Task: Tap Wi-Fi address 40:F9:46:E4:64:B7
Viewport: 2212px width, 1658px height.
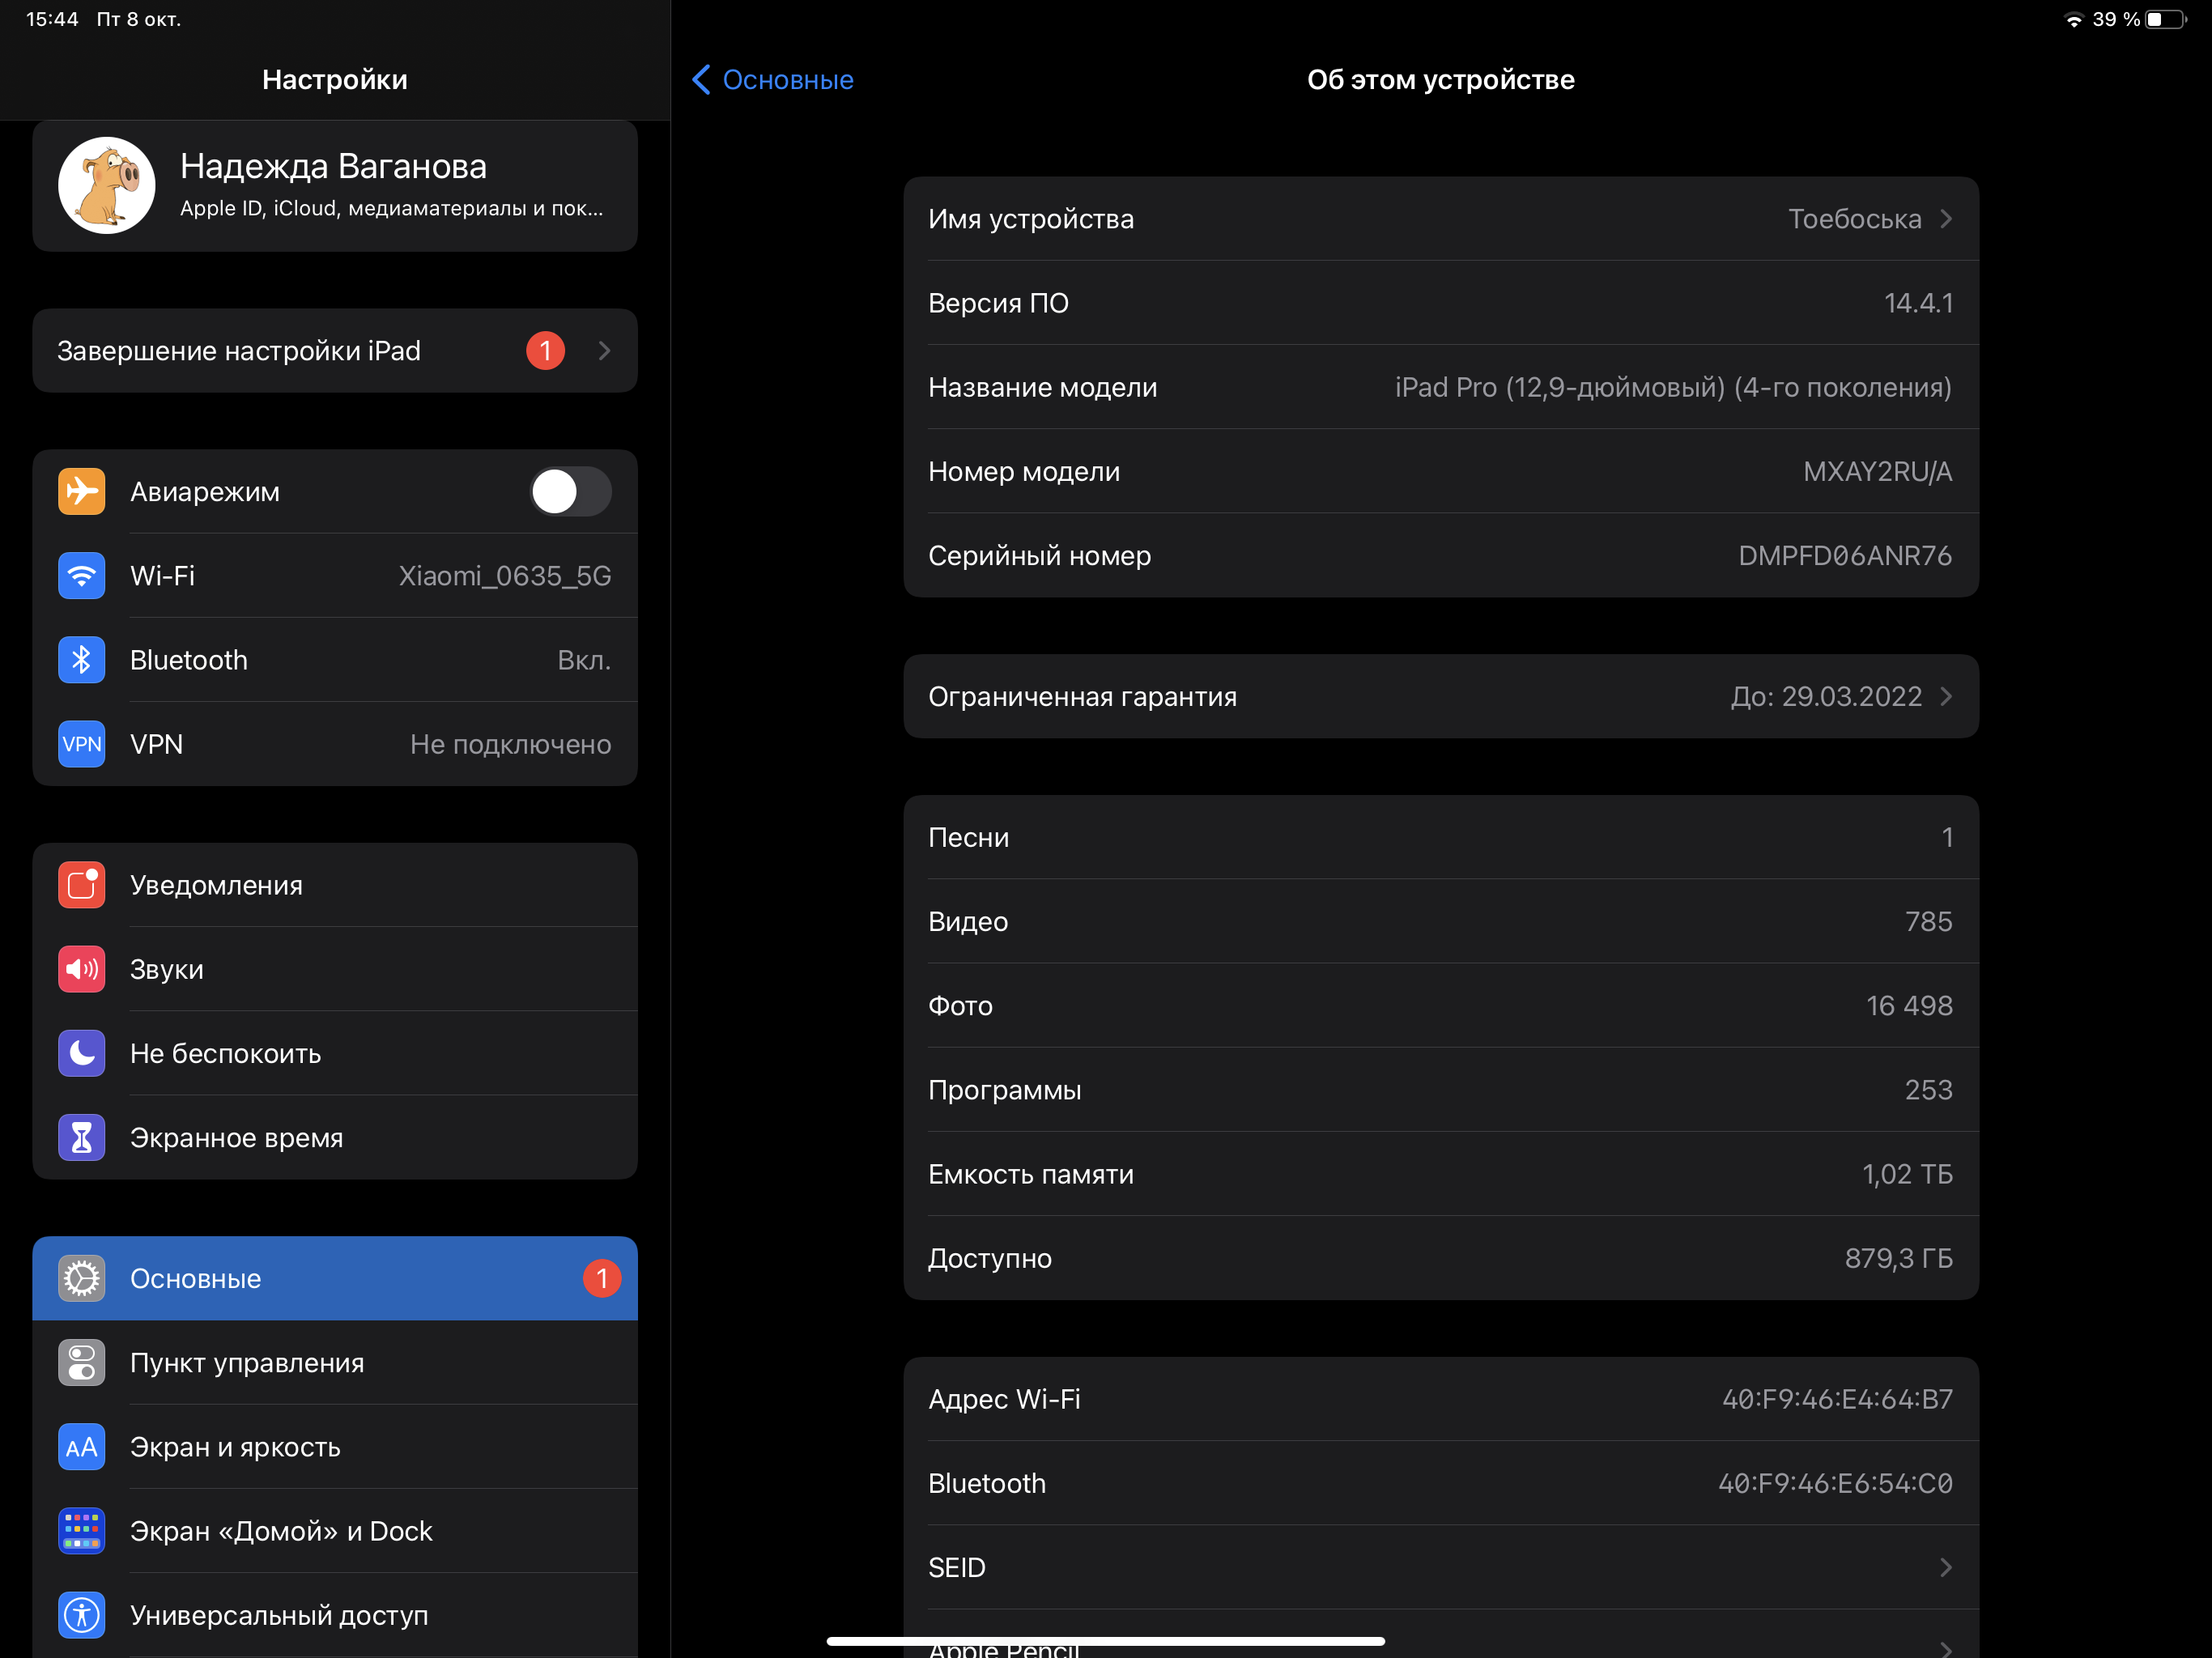Action: click(1837, 1399)
